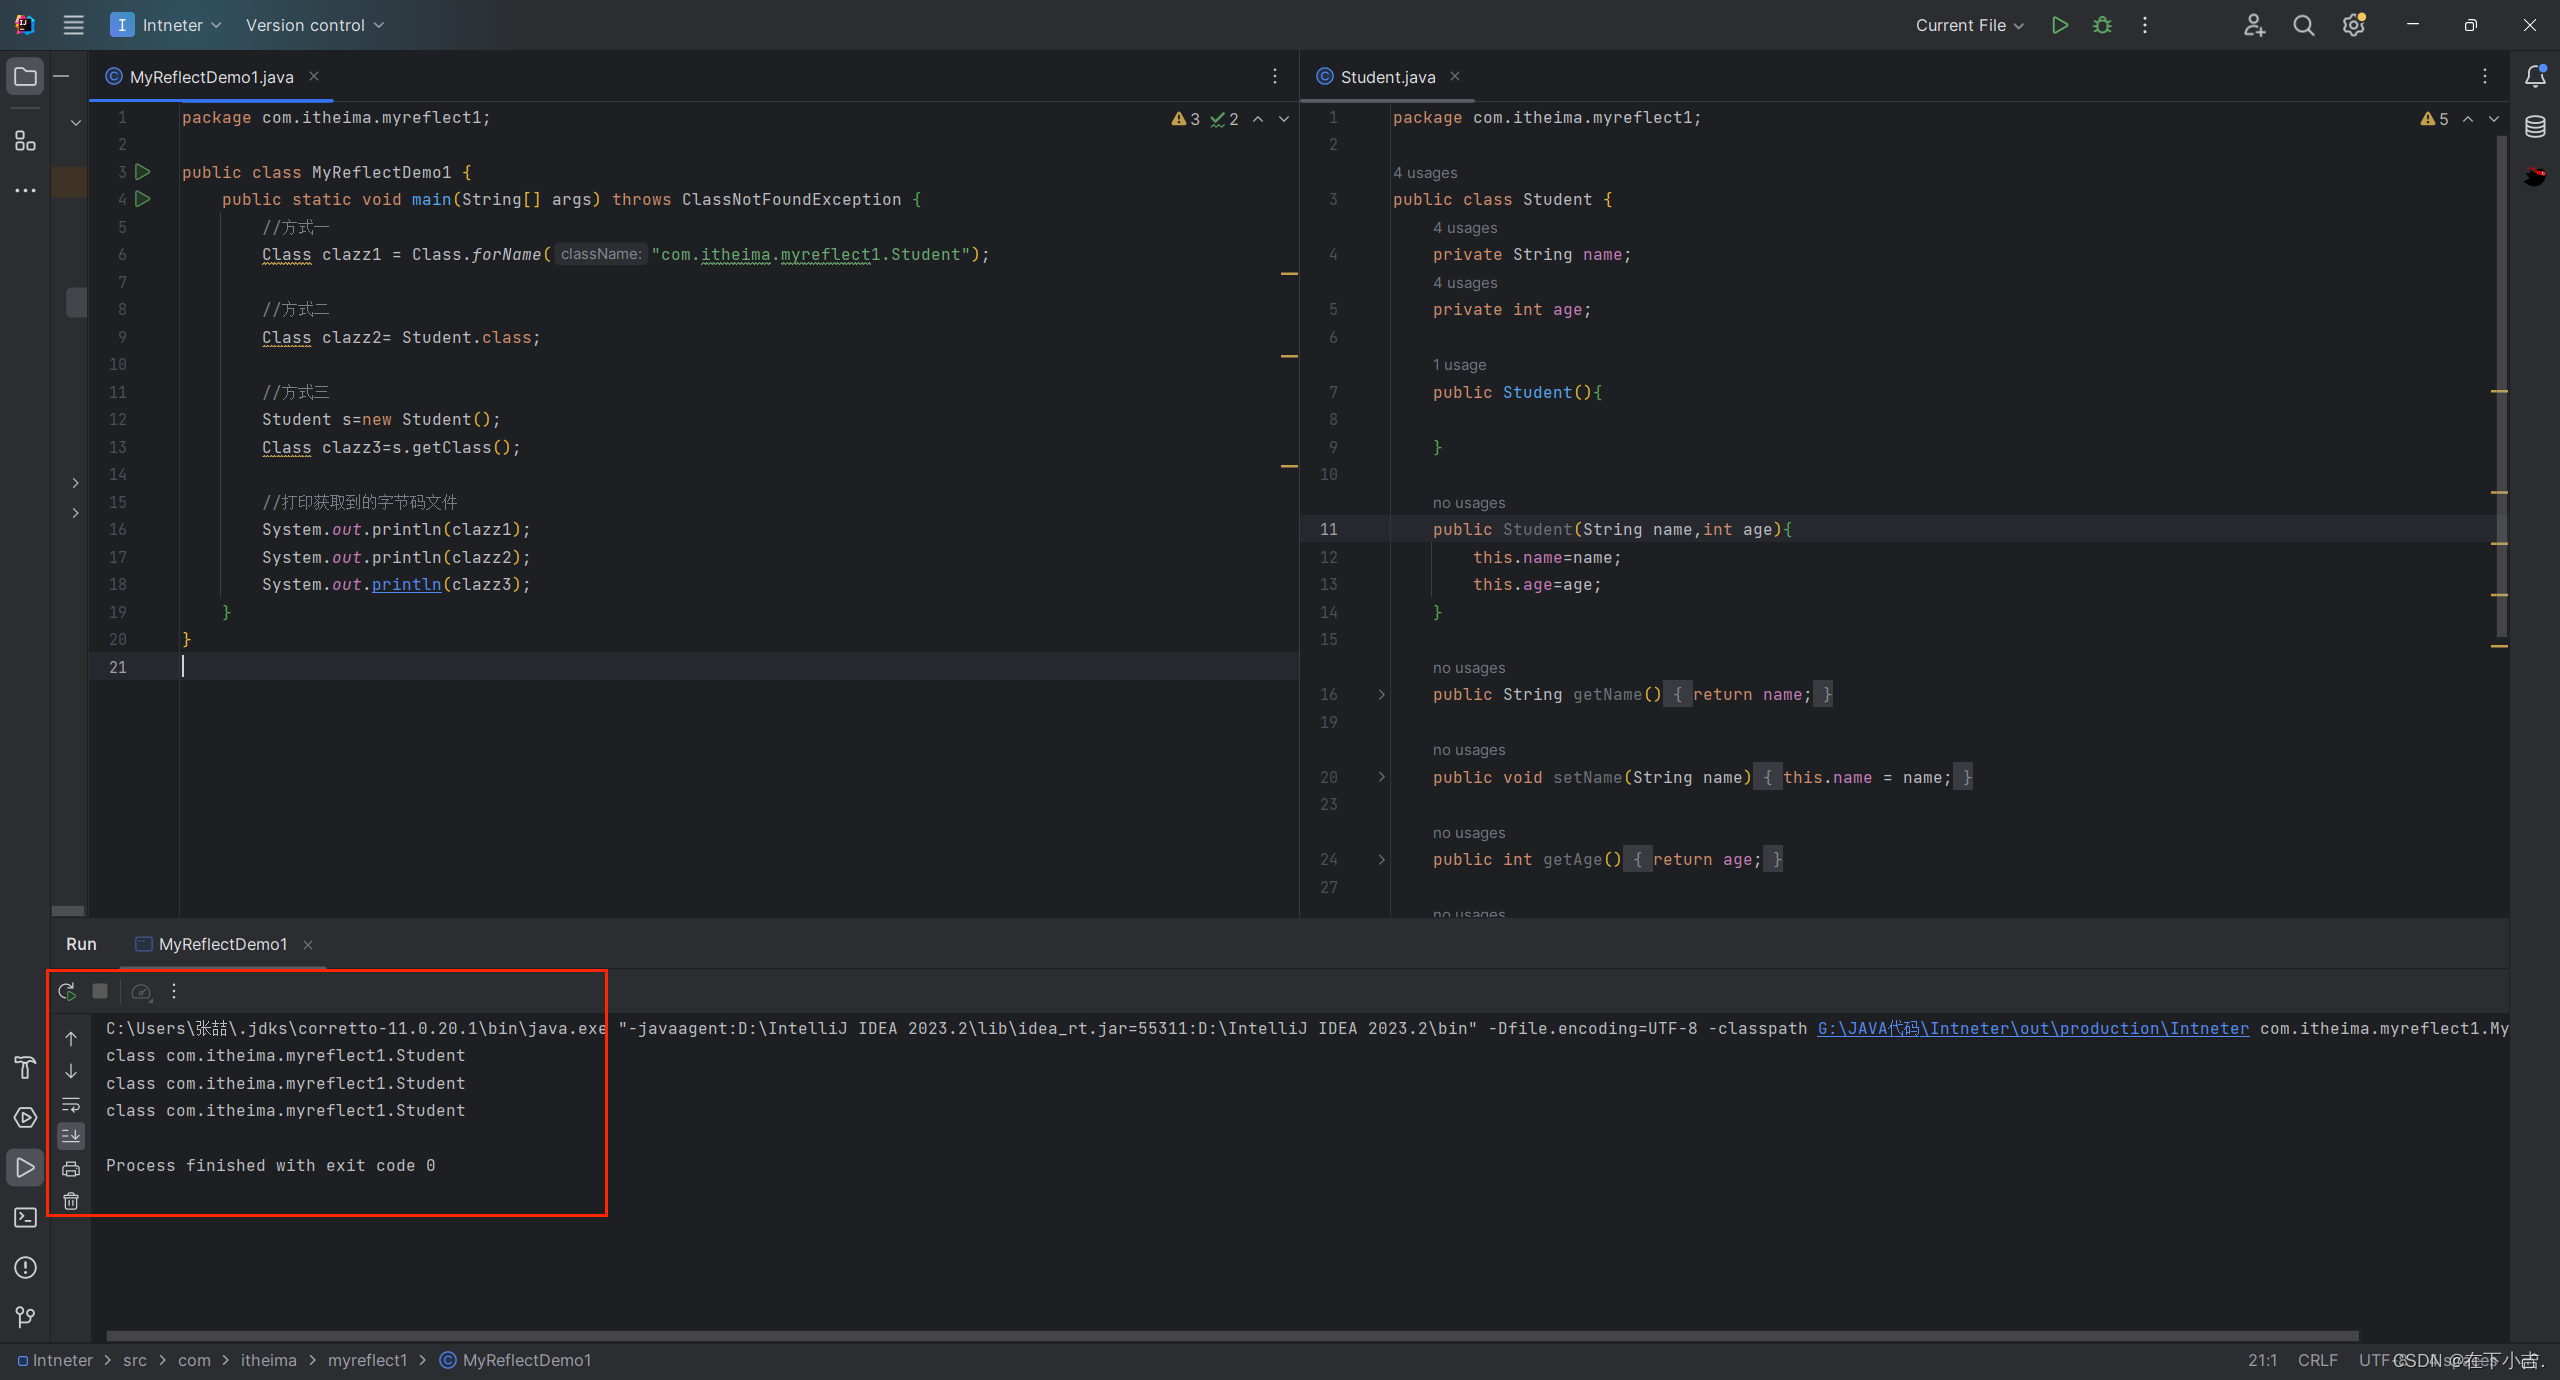Run main method from gutter arrow
Image resolution: width=2560 pixels, height=1380 pixels.
point(143,199)
